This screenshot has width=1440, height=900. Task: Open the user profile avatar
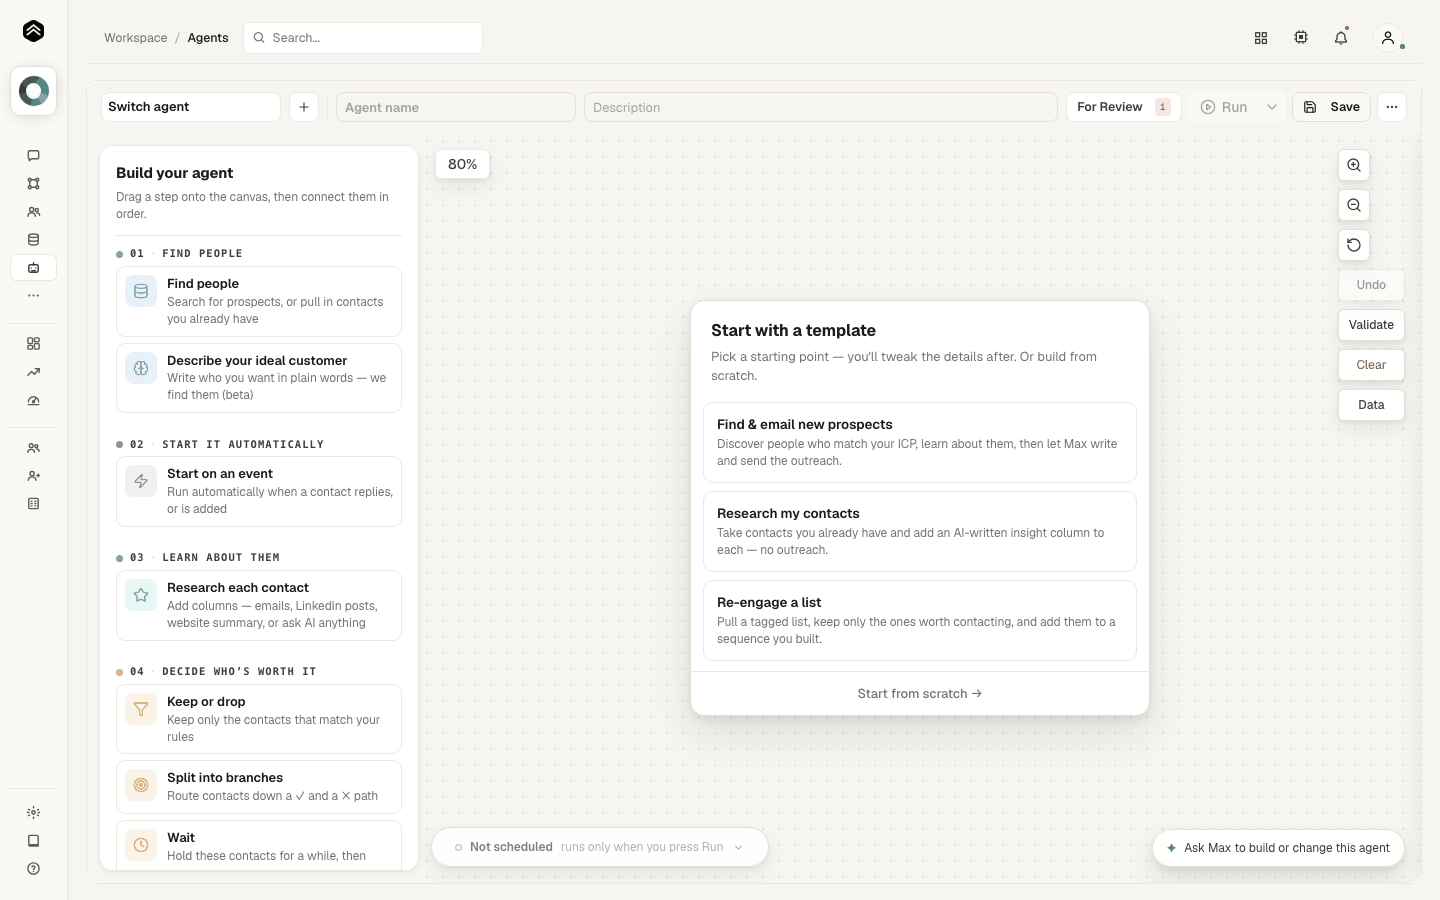(x=1388, y=38)
